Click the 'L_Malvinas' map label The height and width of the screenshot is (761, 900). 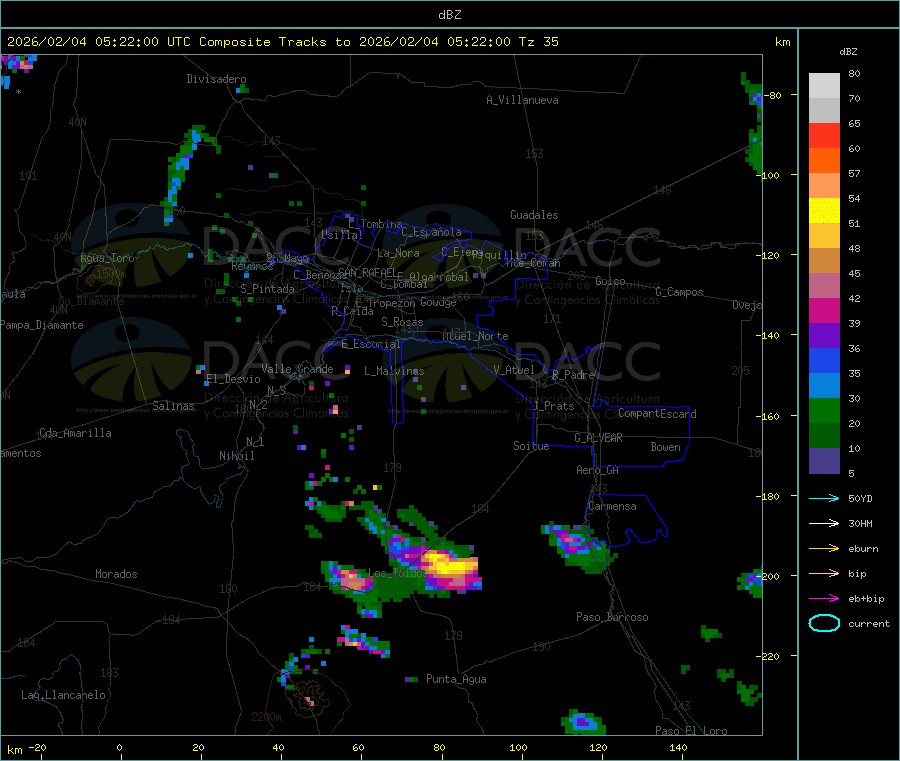[x=394, y=371]
